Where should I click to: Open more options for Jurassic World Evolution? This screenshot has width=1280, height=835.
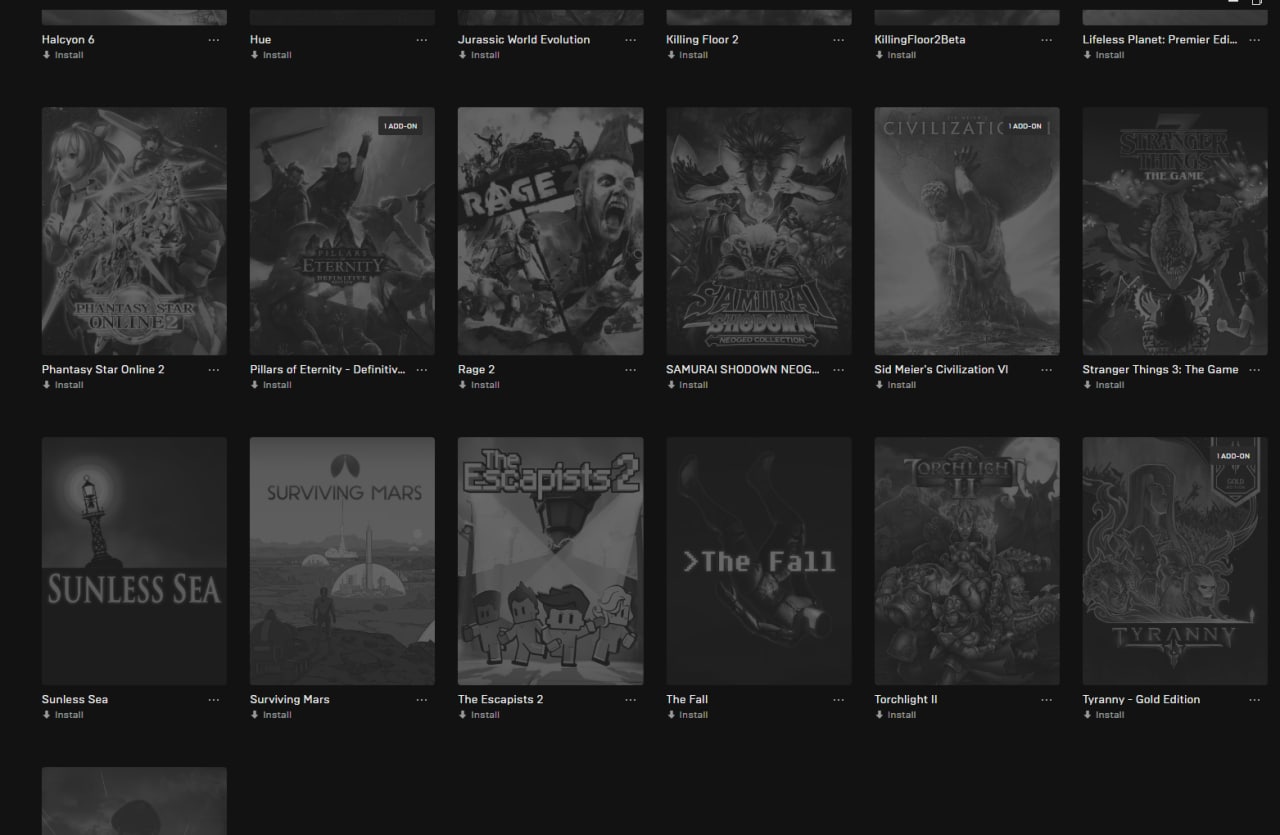tap(630, 40)
